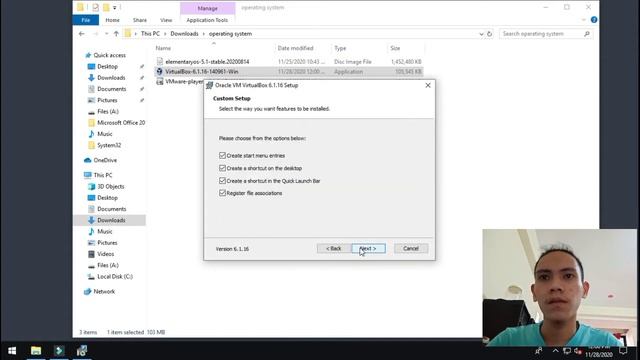Image resolution: width=640 pixels, height=360 pixels.
Task: Go up one folder level arrow
Action: pos(116,34)
